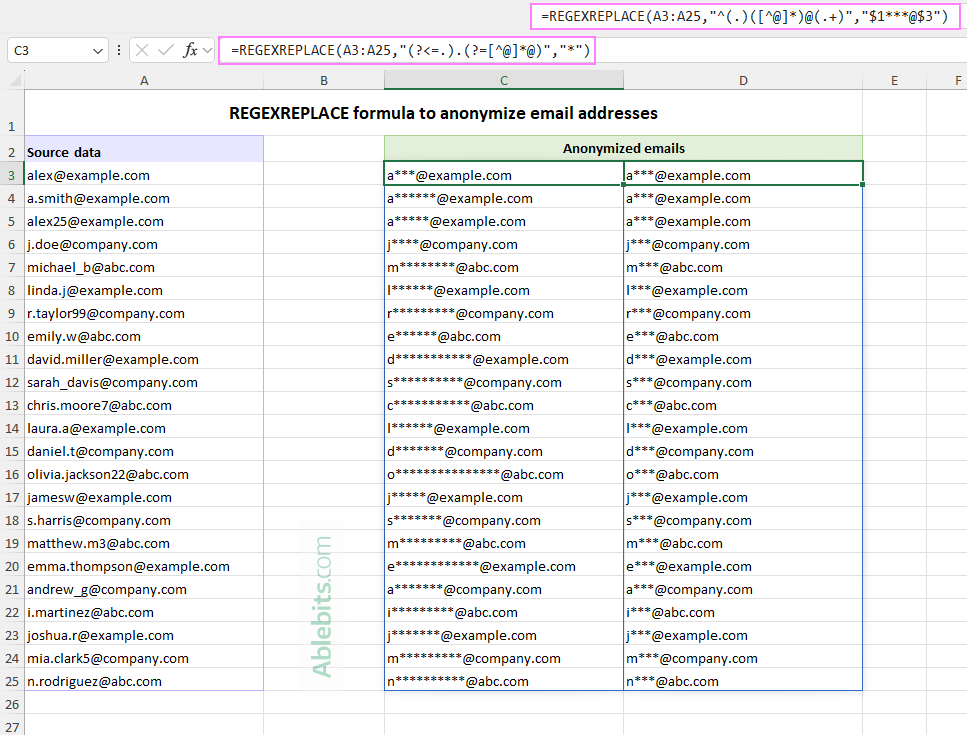Select cell alex25@example.com

[x=144, y=221]
